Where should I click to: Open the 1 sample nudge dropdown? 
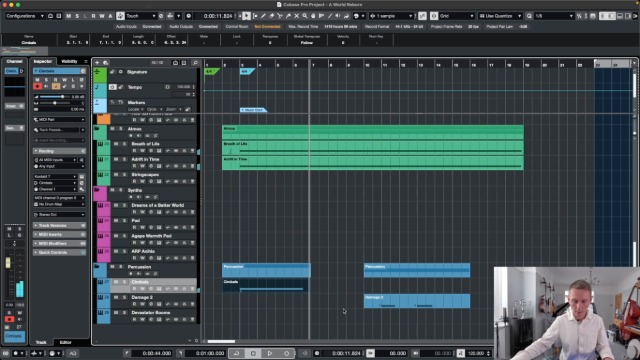point(391,16)
